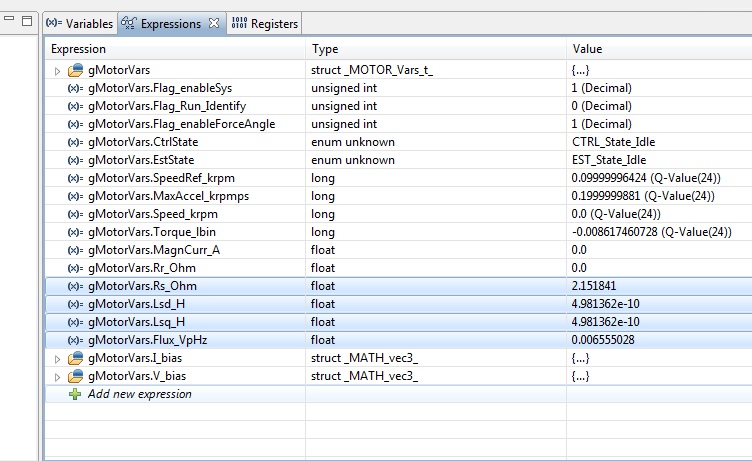
Task: Expand the gMotorVars.V_bias entry
Action: coord(58,376)
